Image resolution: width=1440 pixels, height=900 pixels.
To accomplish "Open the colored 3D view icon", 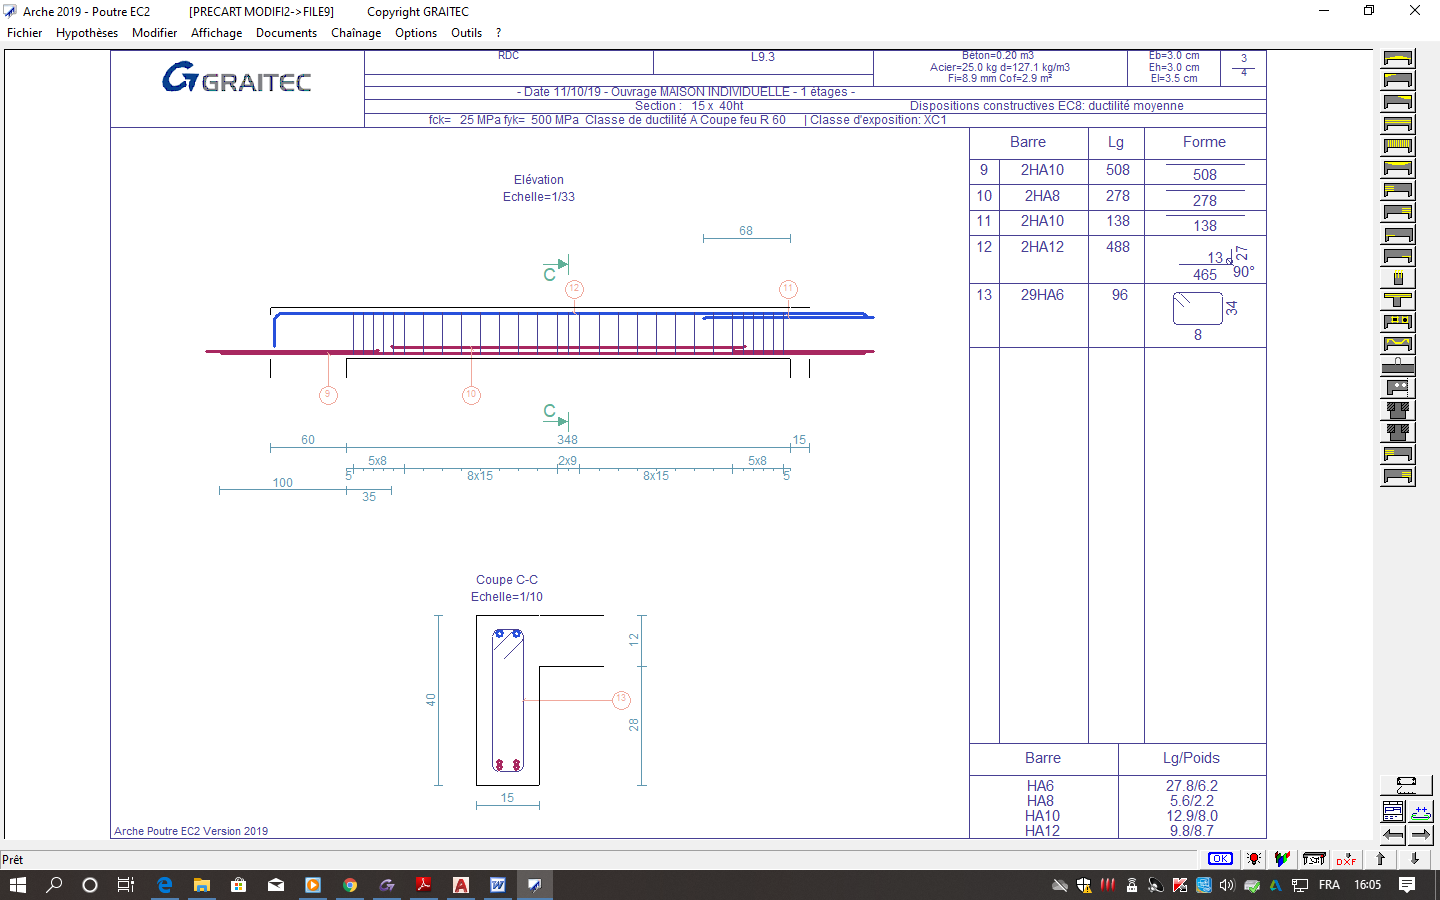I will click(1282, 859).
